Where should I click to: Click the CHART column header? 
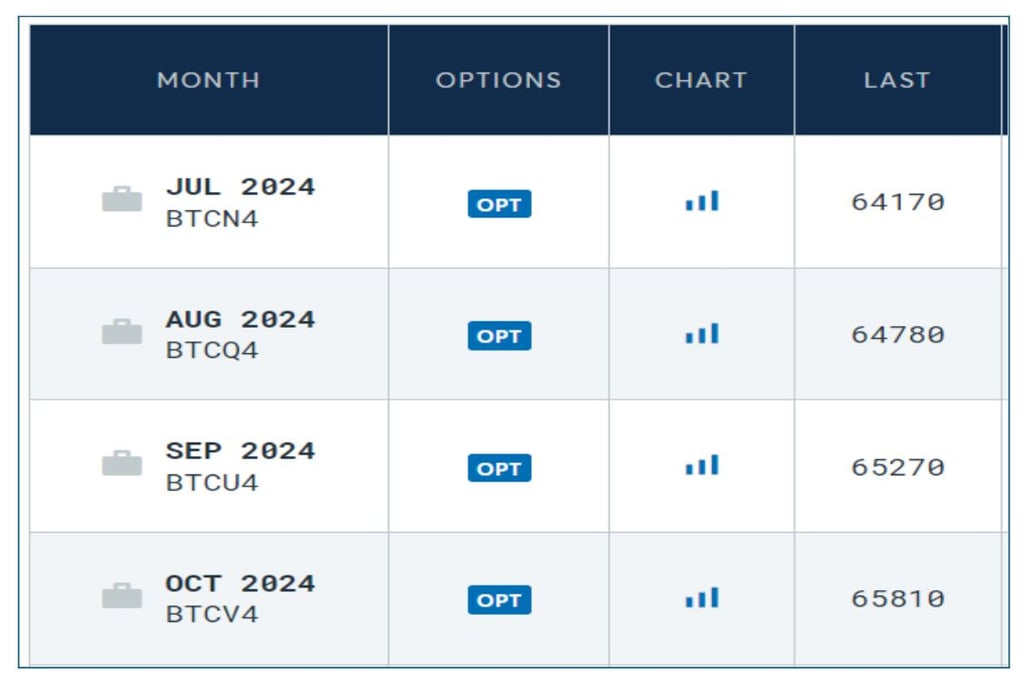point(703,80)
